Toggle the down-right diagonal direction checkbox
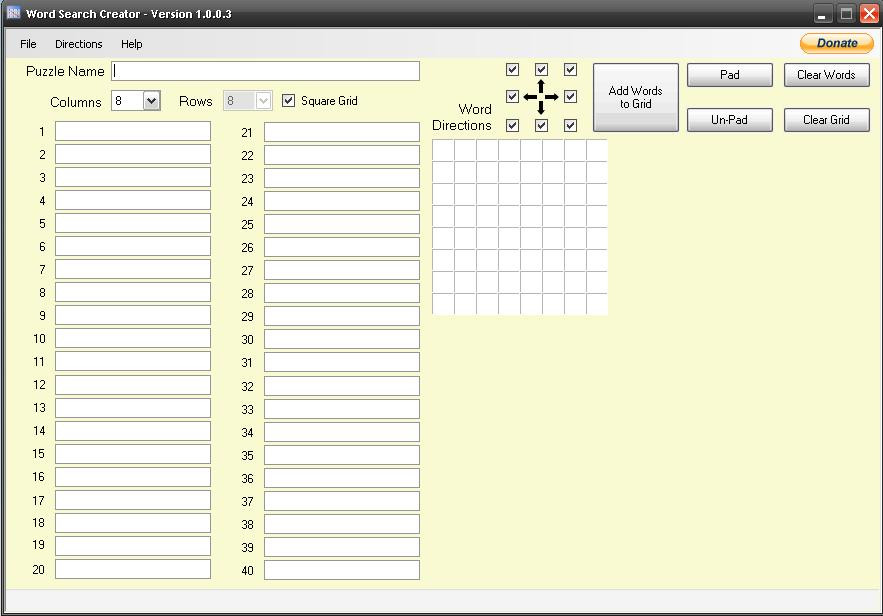Viewport: 883px width, 616px height. pos(570,125)
